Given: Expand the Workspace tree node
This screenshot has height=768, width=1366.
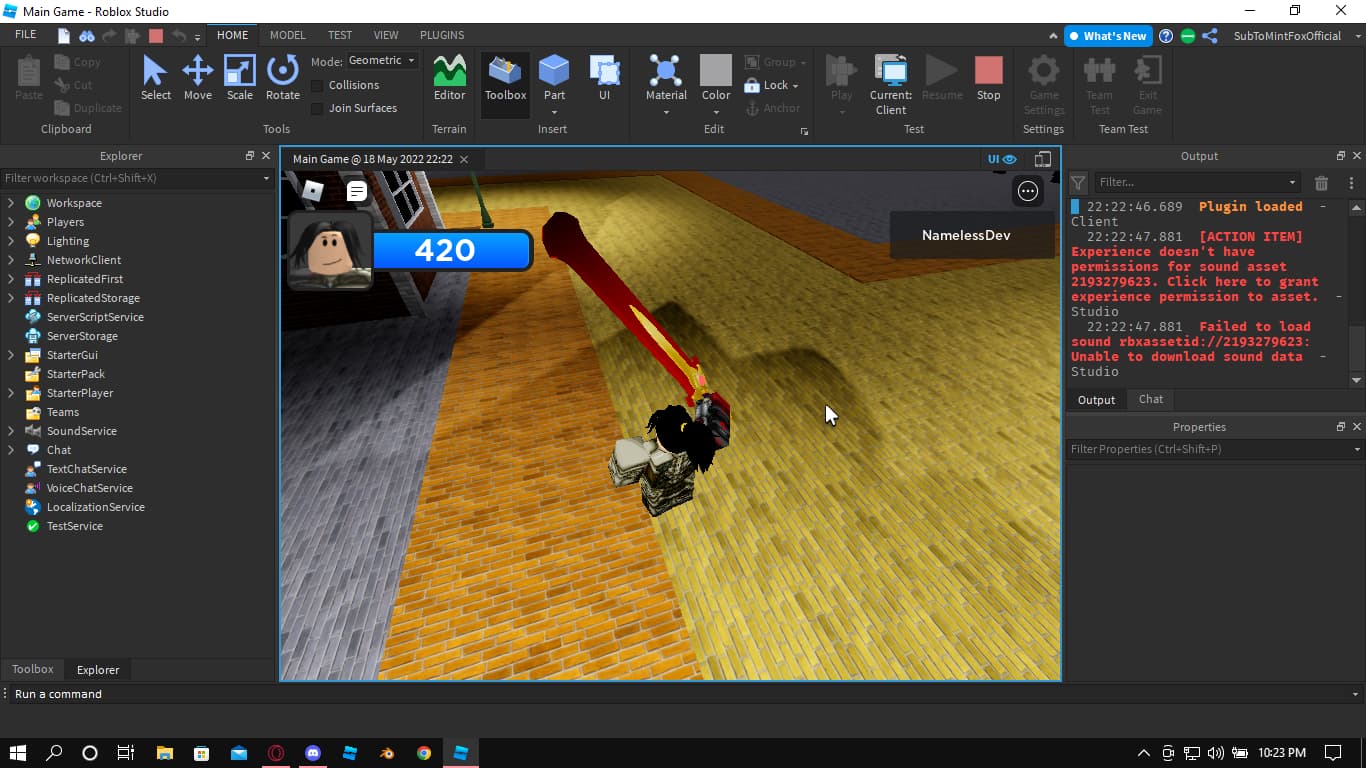Looking at the screenshot, I should pos(11,203).
